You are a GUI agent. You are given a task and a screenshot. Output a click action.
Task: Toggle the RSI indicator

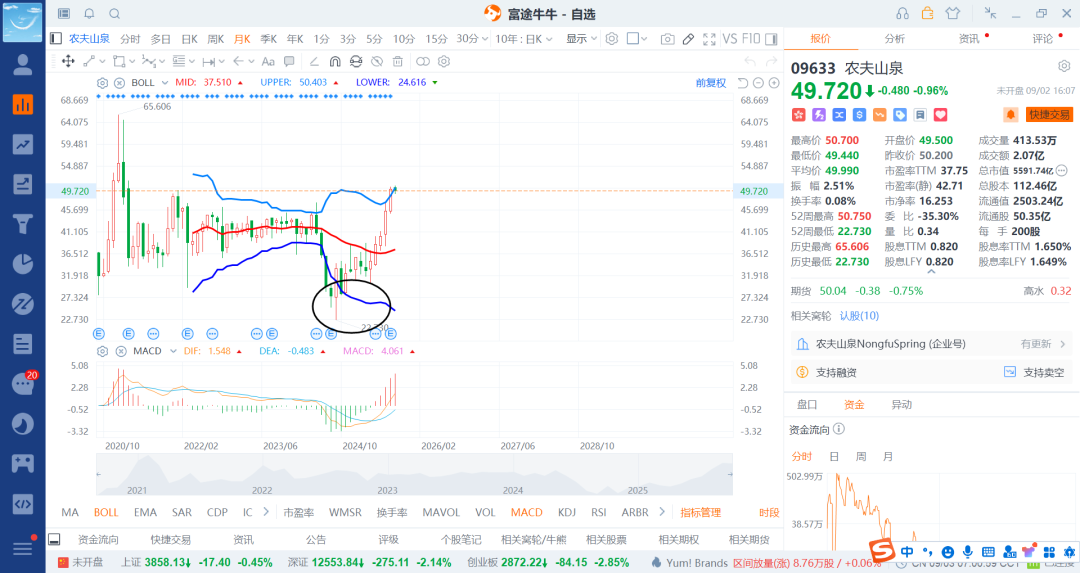pos(599,512)
